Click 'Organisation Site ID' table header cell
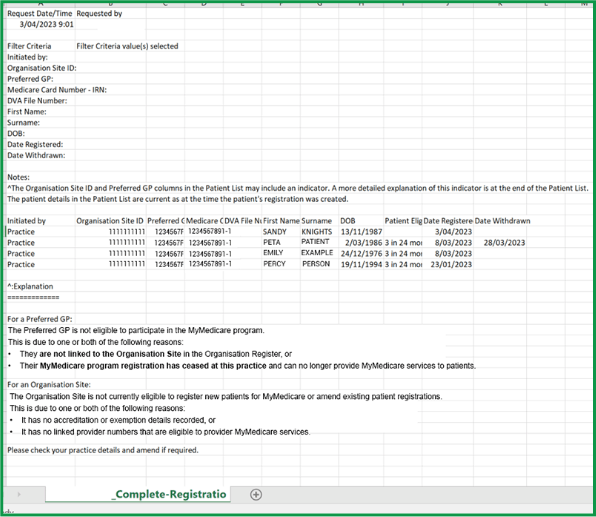 coord(110,221)
